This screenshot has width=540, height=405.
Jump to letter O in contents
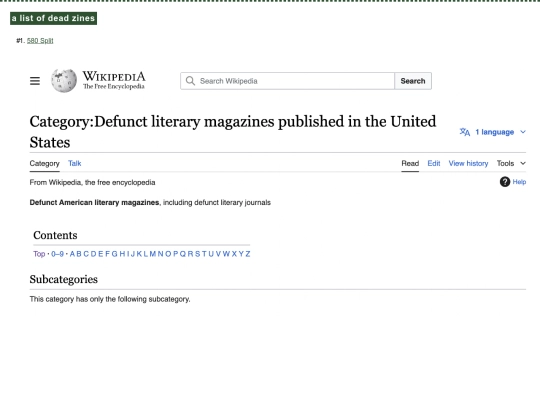coord(168,254)
